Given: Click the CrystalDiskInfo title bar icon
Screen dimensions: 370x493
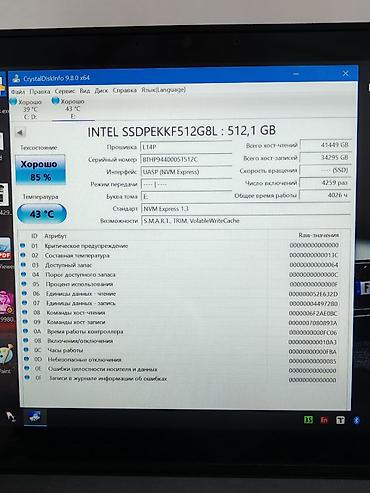Looking at the screenshot, I should (x=16, y=79).
